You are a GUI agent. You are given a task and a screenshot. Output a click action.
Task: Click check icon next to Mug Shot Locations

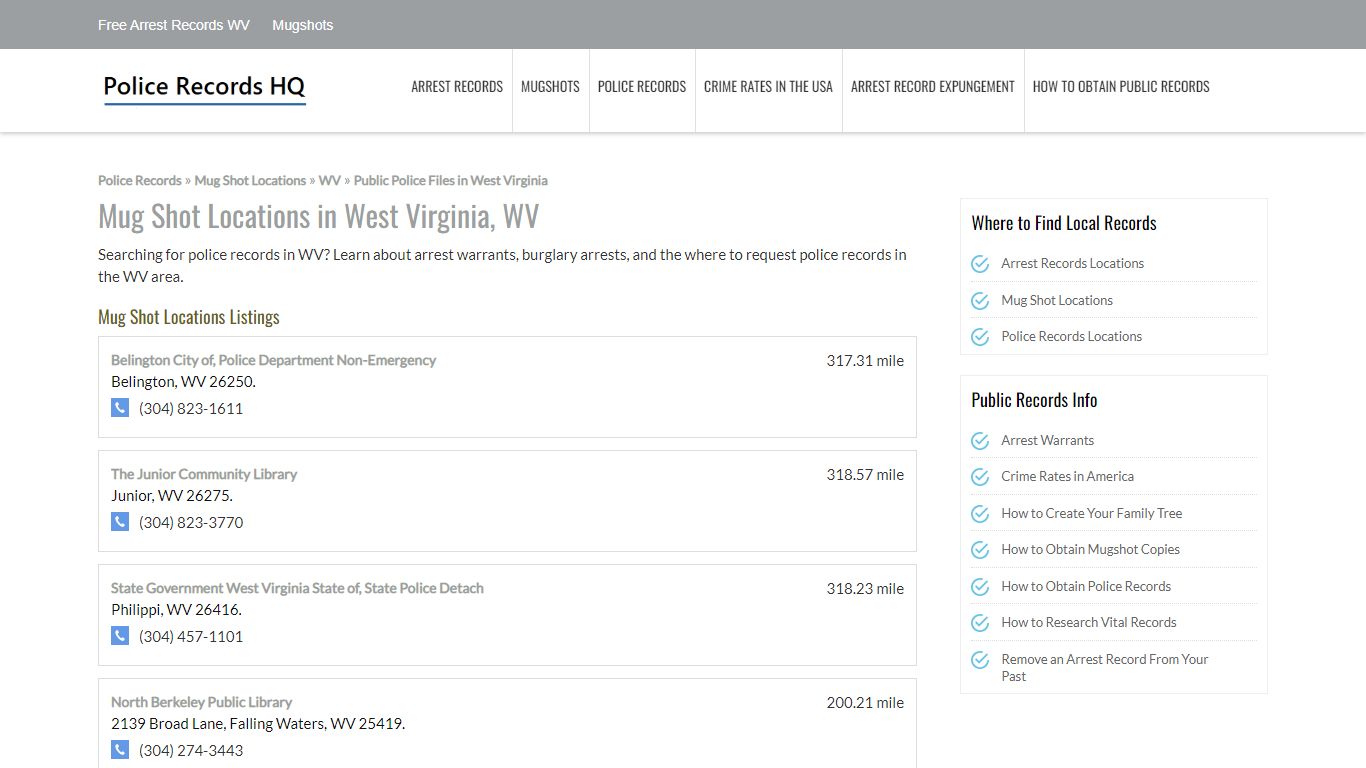click(x=980, y=300)
